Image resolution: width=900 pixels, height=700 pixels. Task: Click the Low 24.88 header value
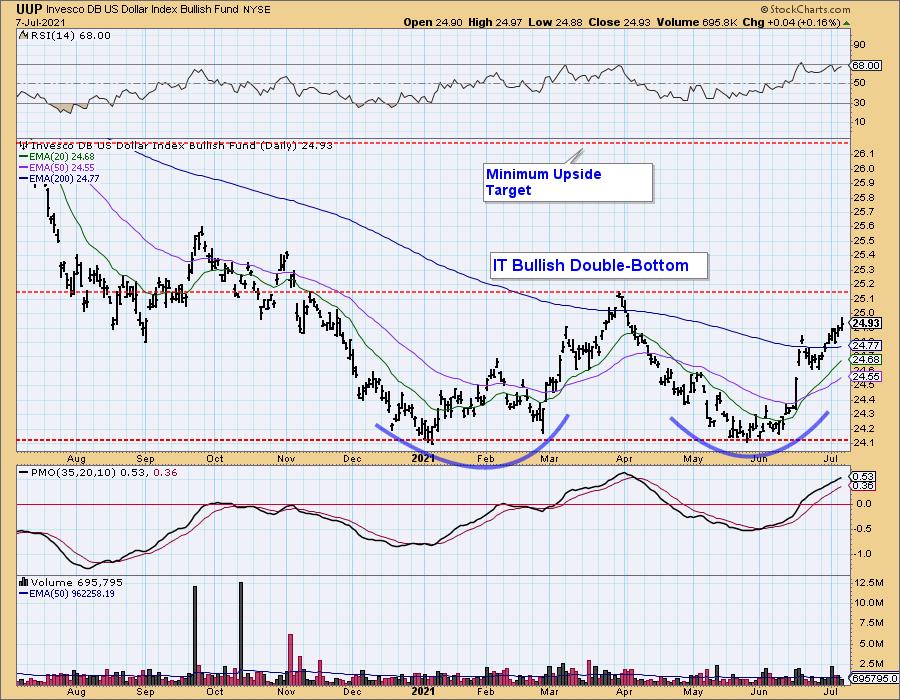[x=555, y=22]
